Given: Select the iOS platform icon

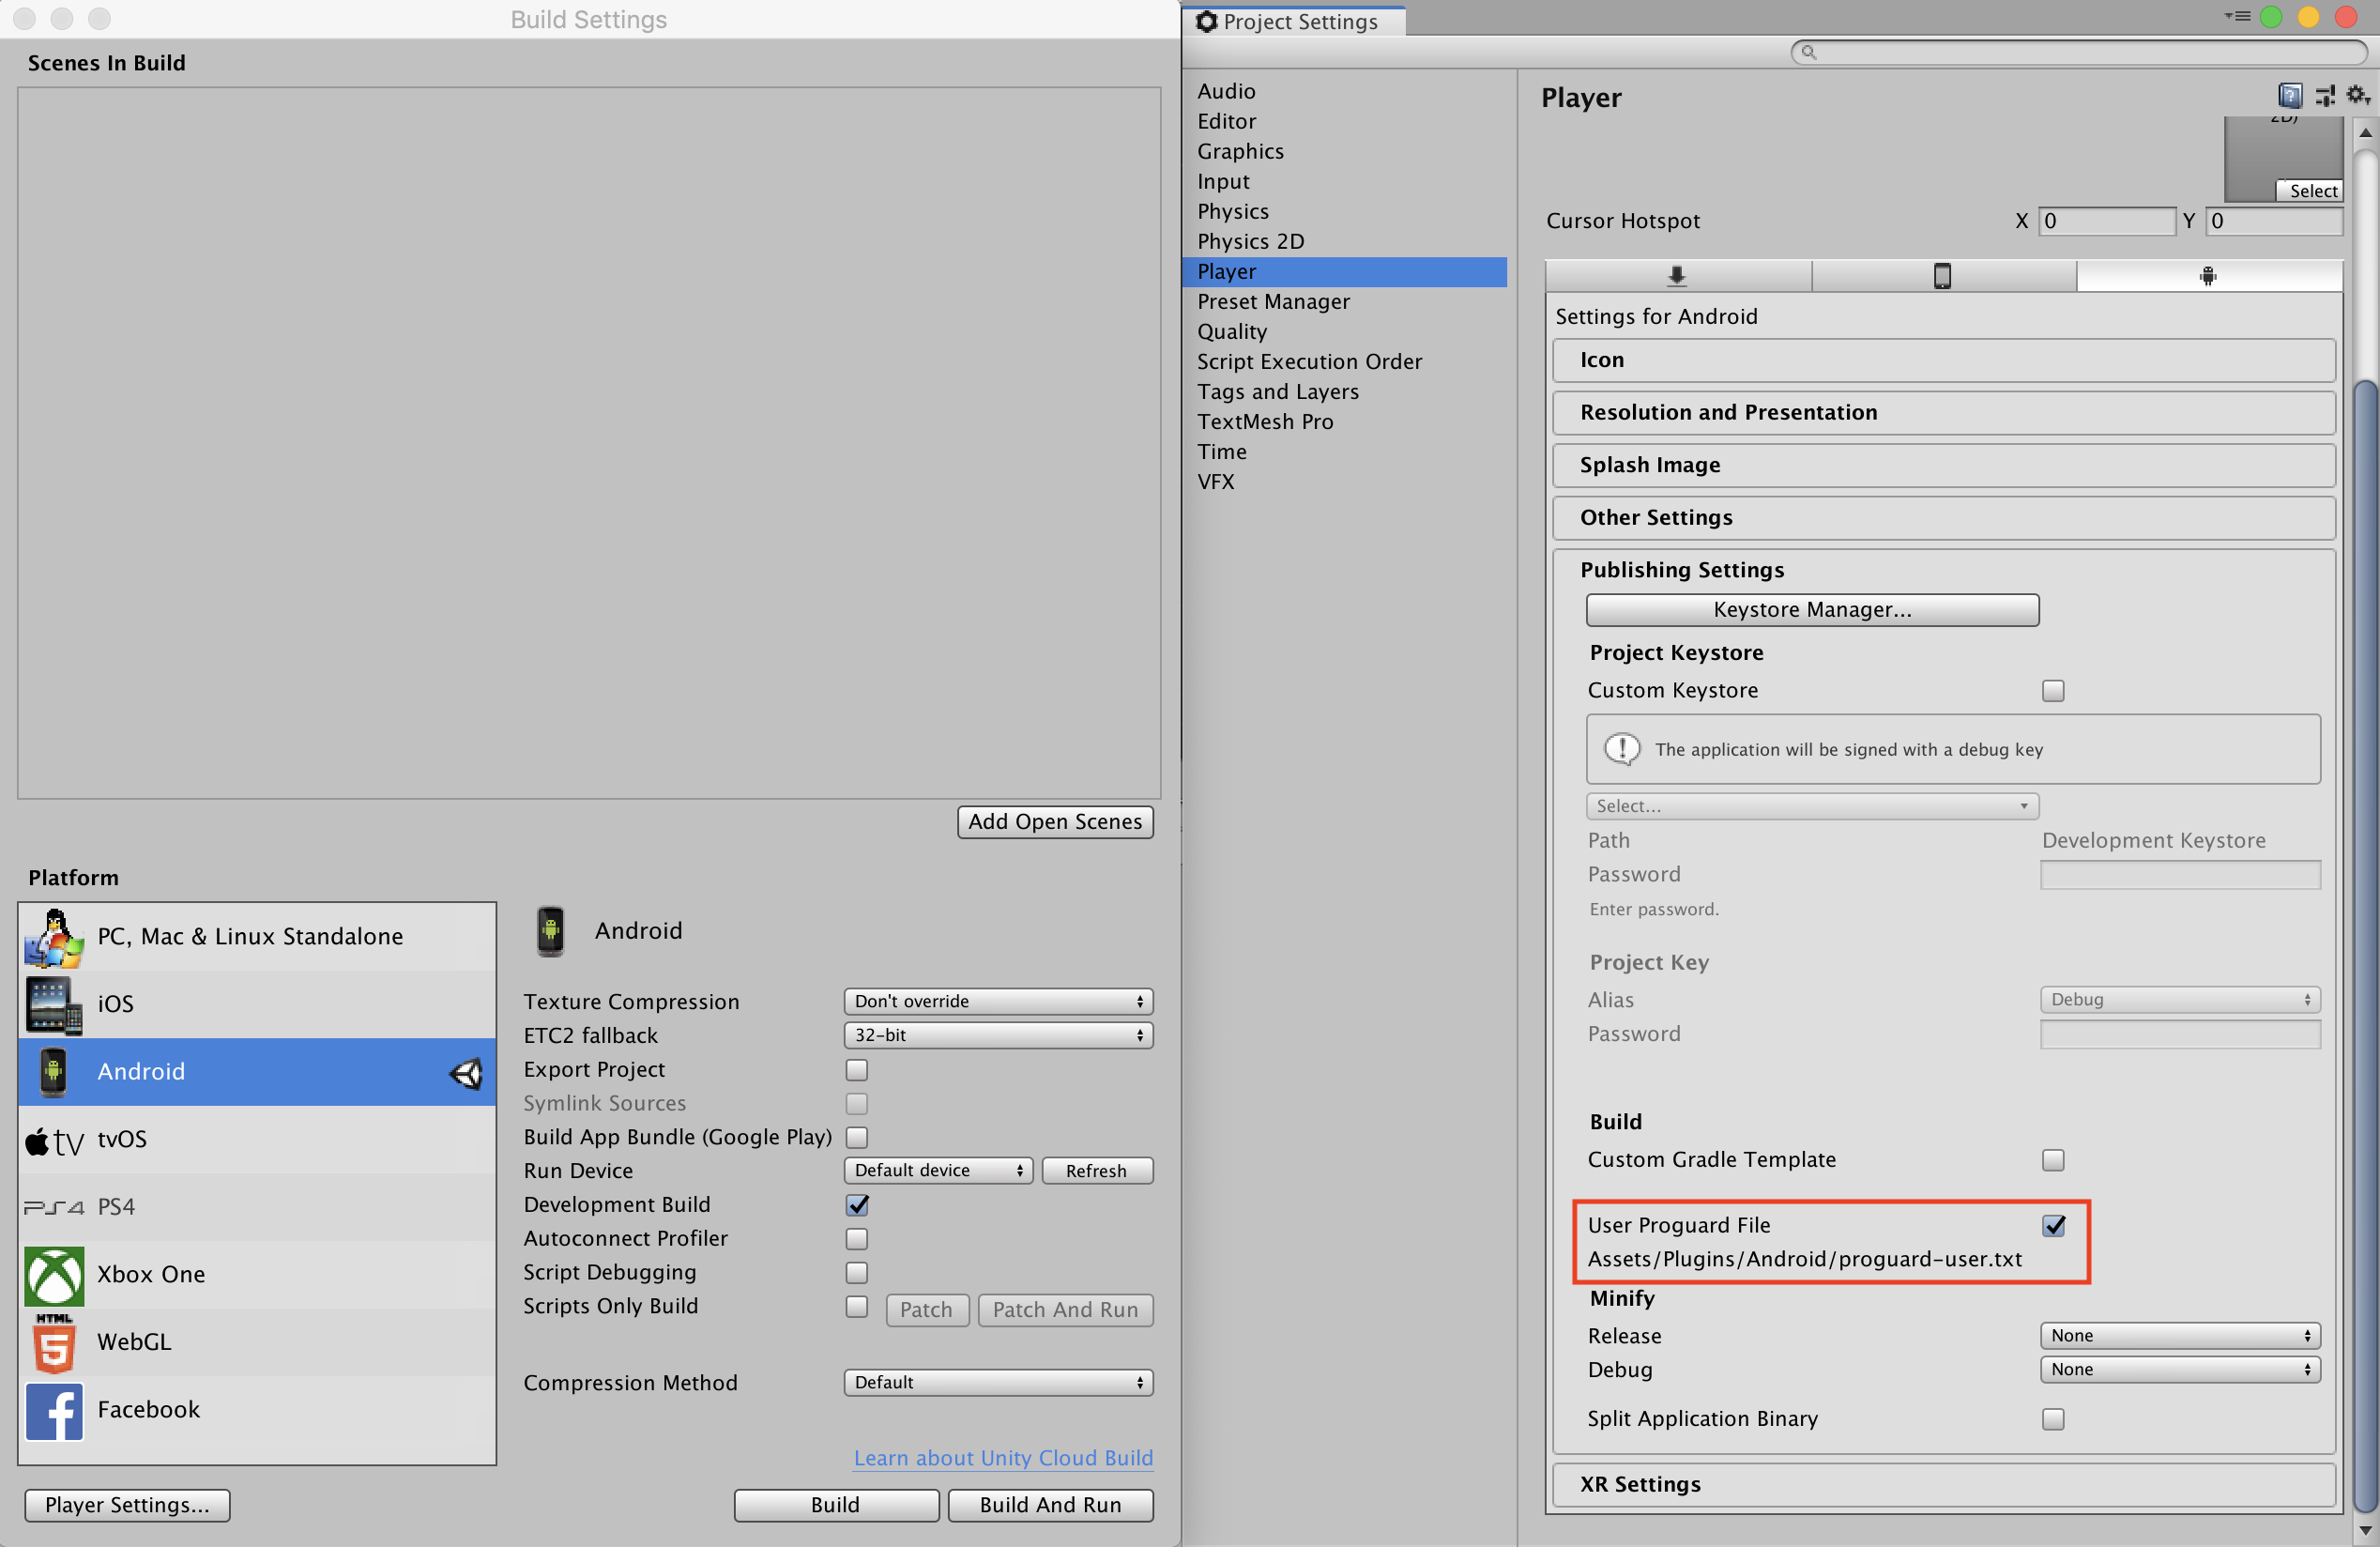Looking at the screenshot, I should tap(51, 1001).
